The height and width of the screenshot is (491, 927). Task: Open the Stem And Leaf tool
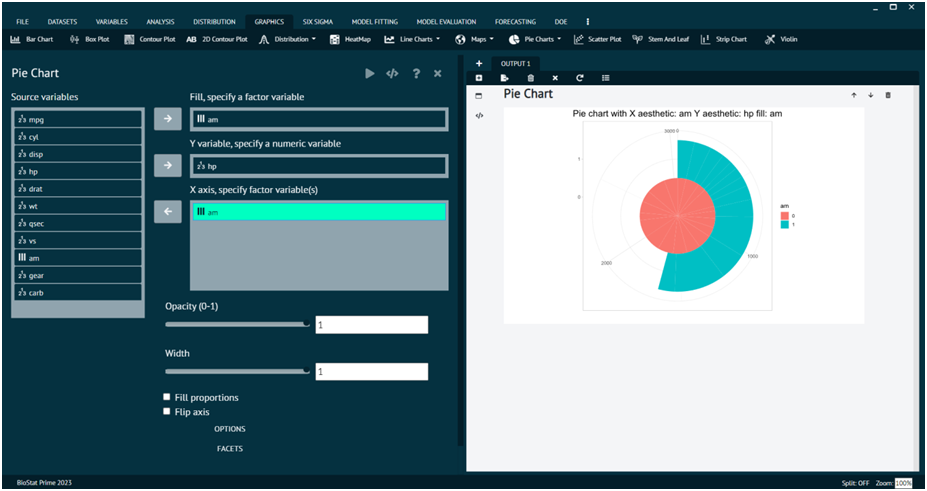(x=660, y=40)
